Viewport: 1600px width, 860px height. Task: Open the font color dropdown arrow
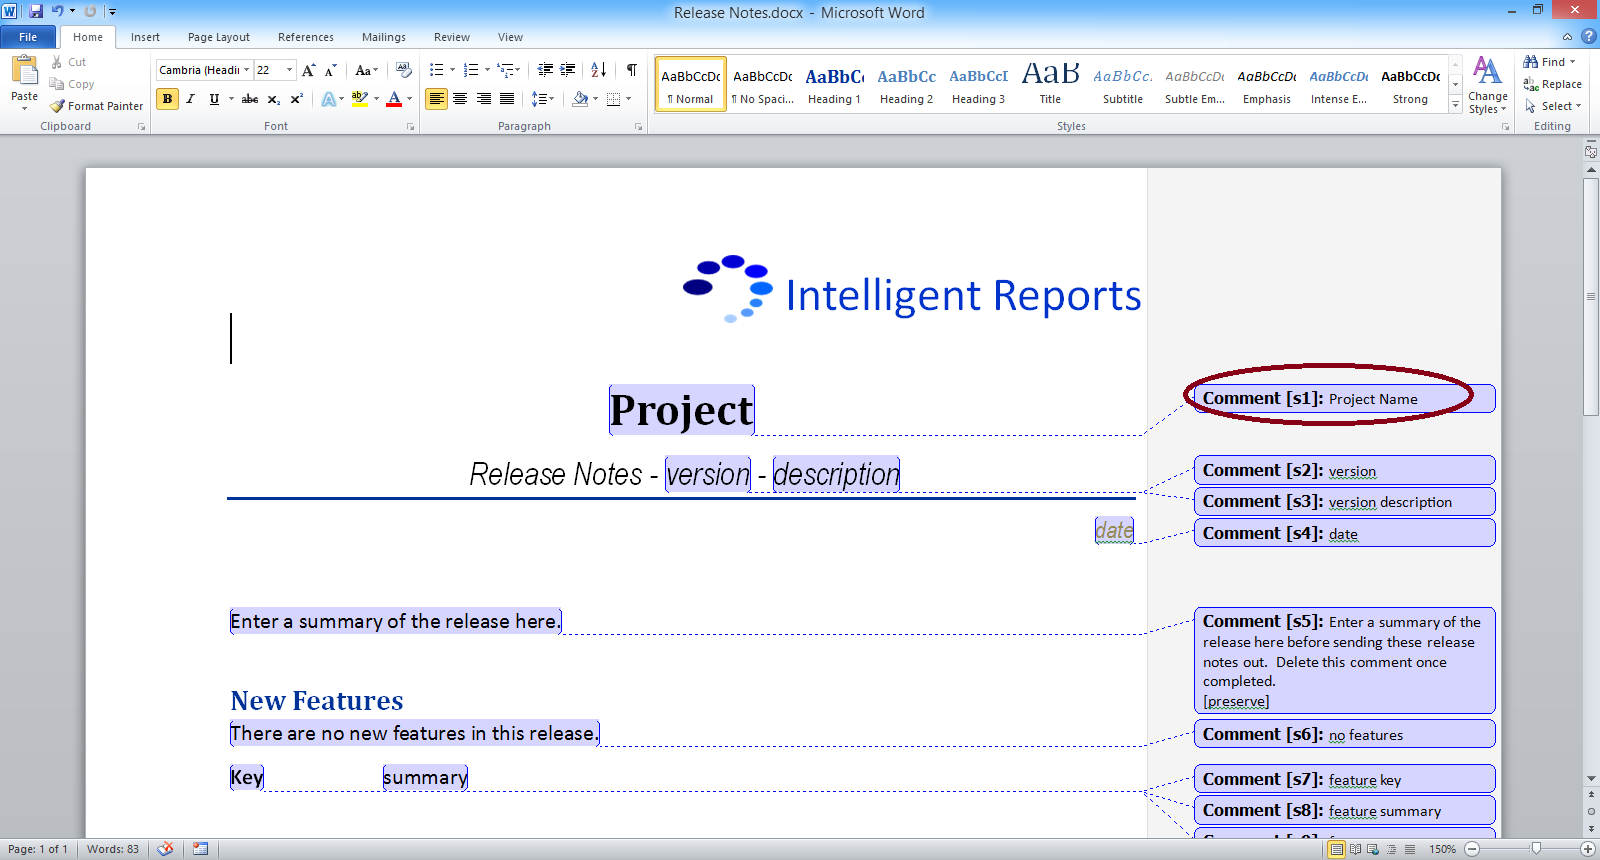[x=410, y=99]
